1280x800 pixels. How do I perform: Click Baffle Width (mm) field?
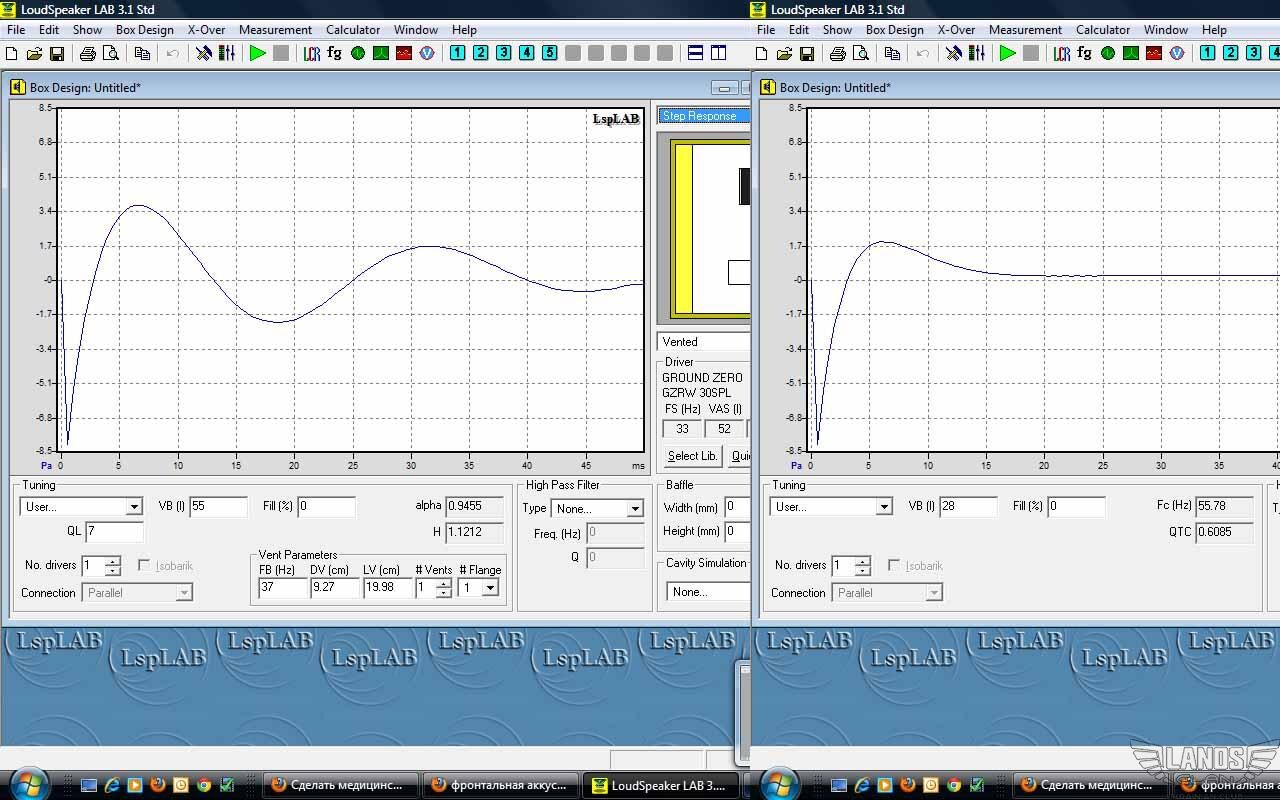[737, 507]
